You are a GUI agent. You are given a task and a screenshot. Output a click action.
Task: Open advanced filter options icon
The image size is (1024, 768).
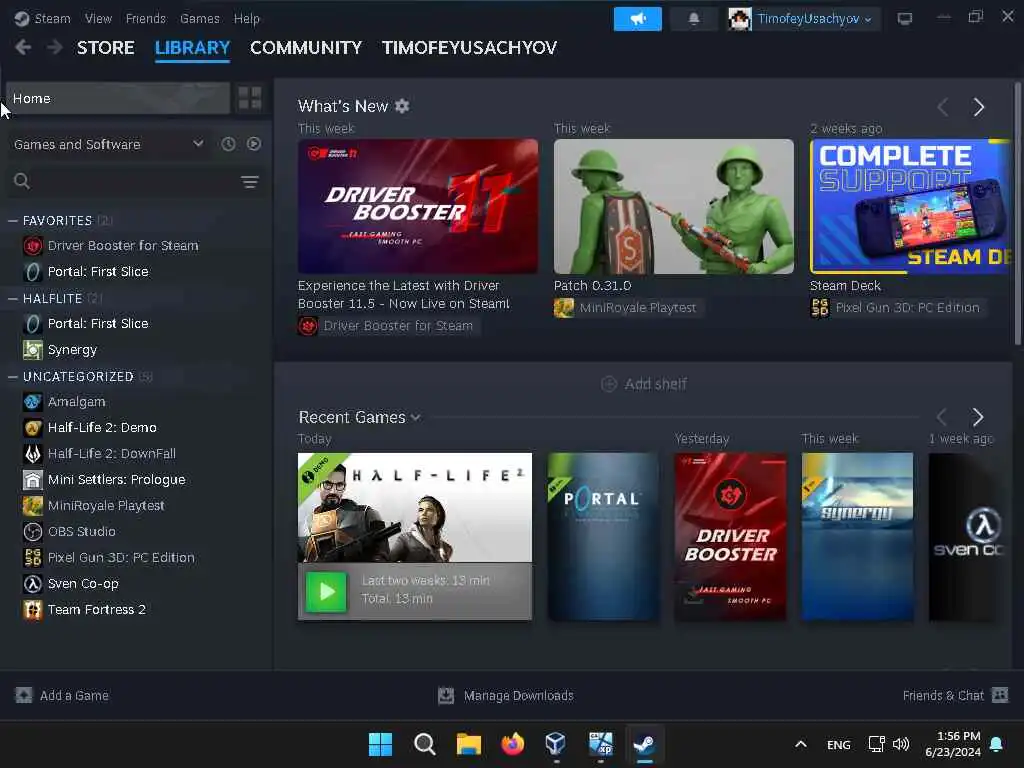tap(250, 182)
